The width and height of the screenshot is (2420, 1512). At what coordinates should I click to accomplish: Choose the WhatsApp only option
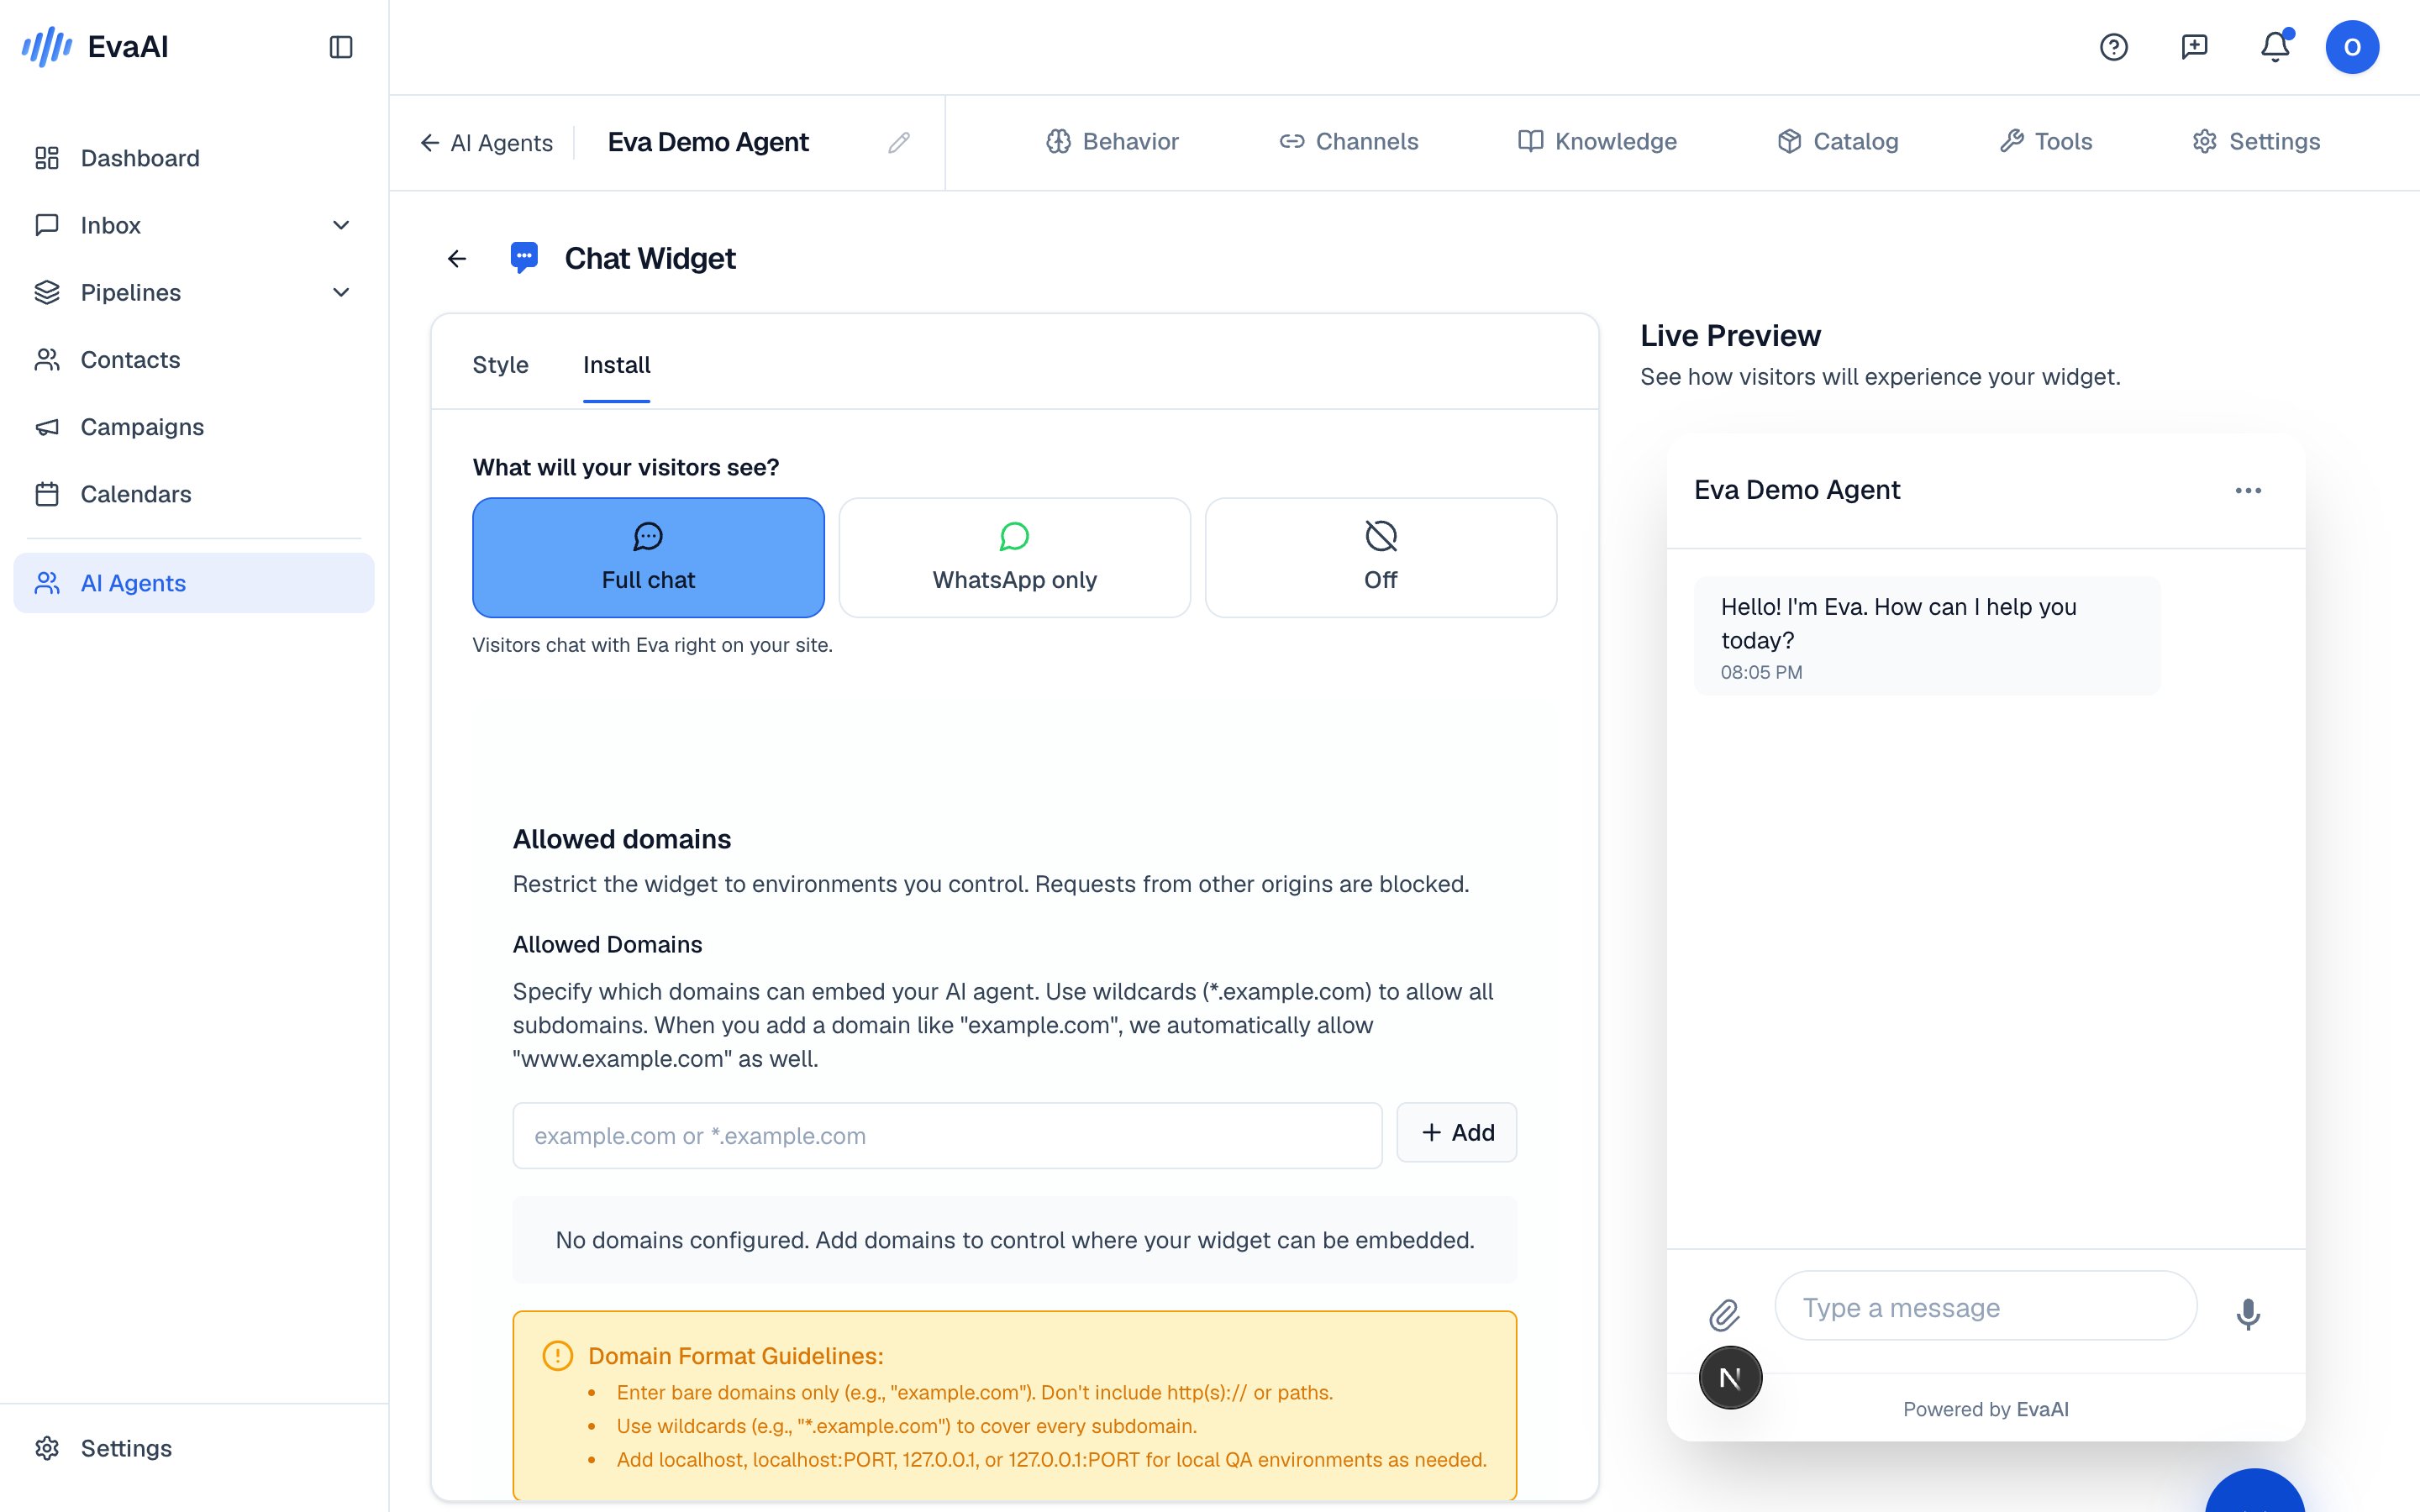(1014, 557)
